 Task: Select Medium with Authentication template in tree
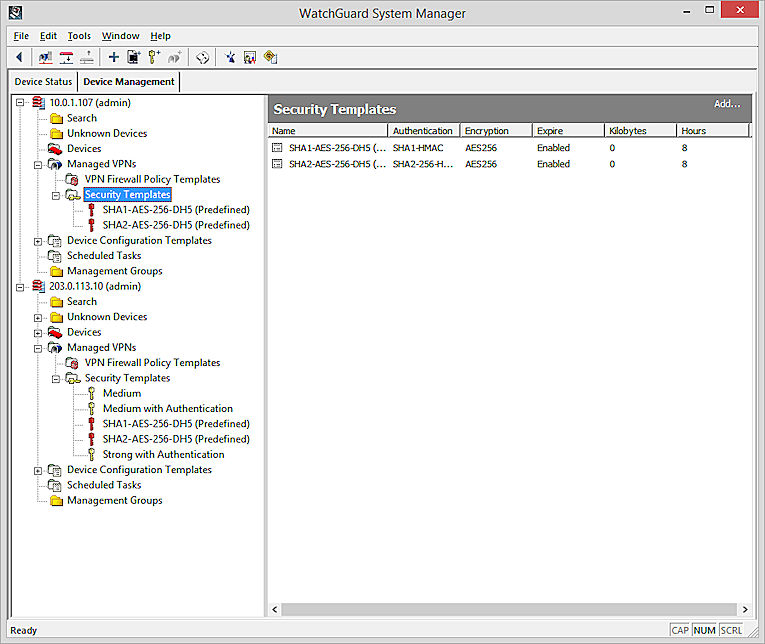tap(167, 409)
